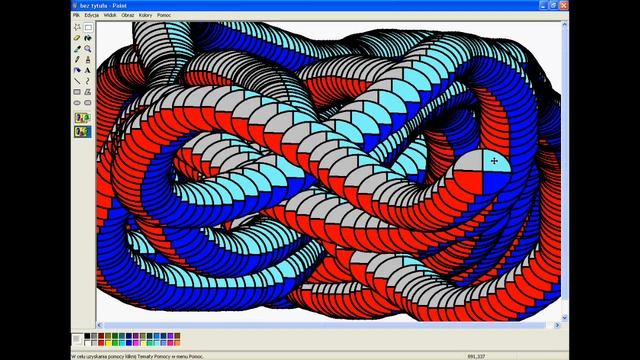640x360 pixels.
Task: Select the brown palette swatch
Action: pyautogui.click(x=178, y=336)
